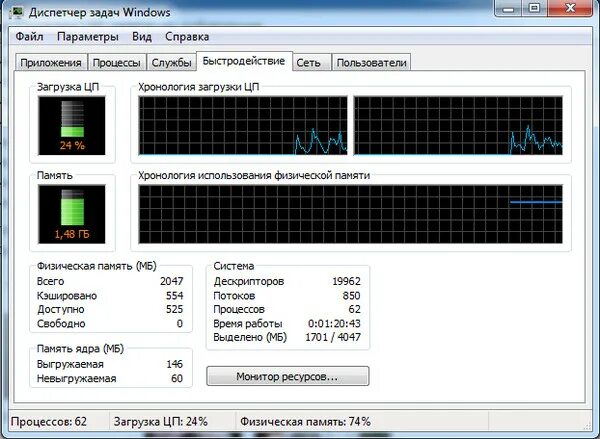Image resolution: width=600 pixels, height=439 pixels.
Task: Open the Справка menu
Action: click(187, 37)
